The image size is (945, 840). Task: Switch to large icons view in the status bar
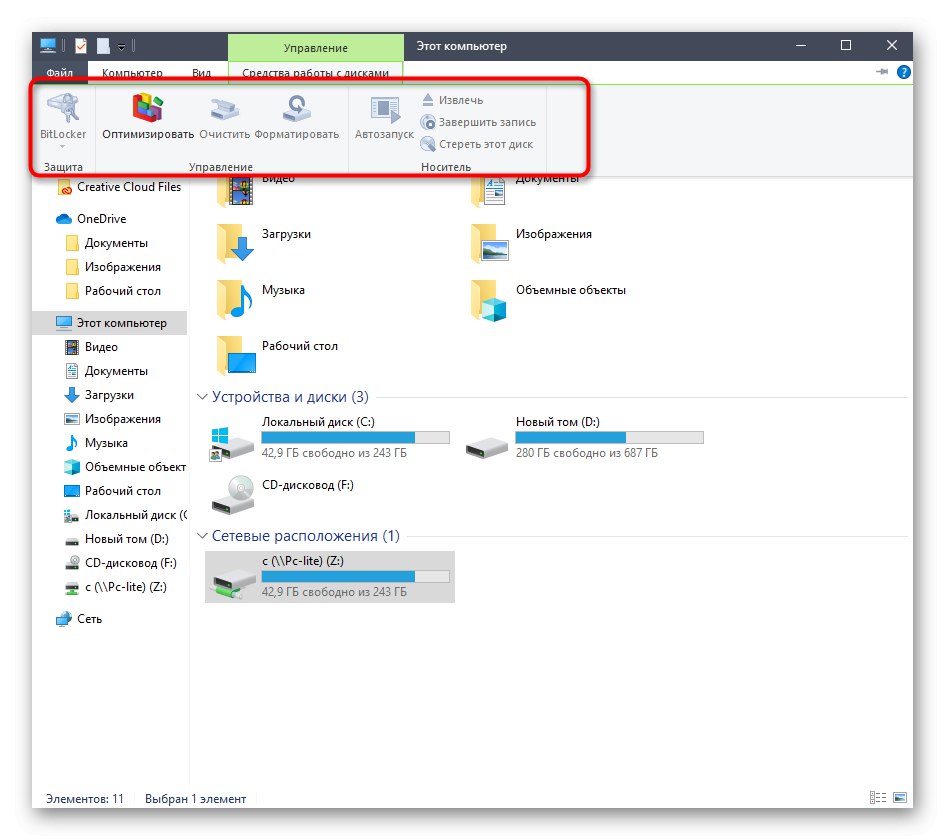point(900,798)
